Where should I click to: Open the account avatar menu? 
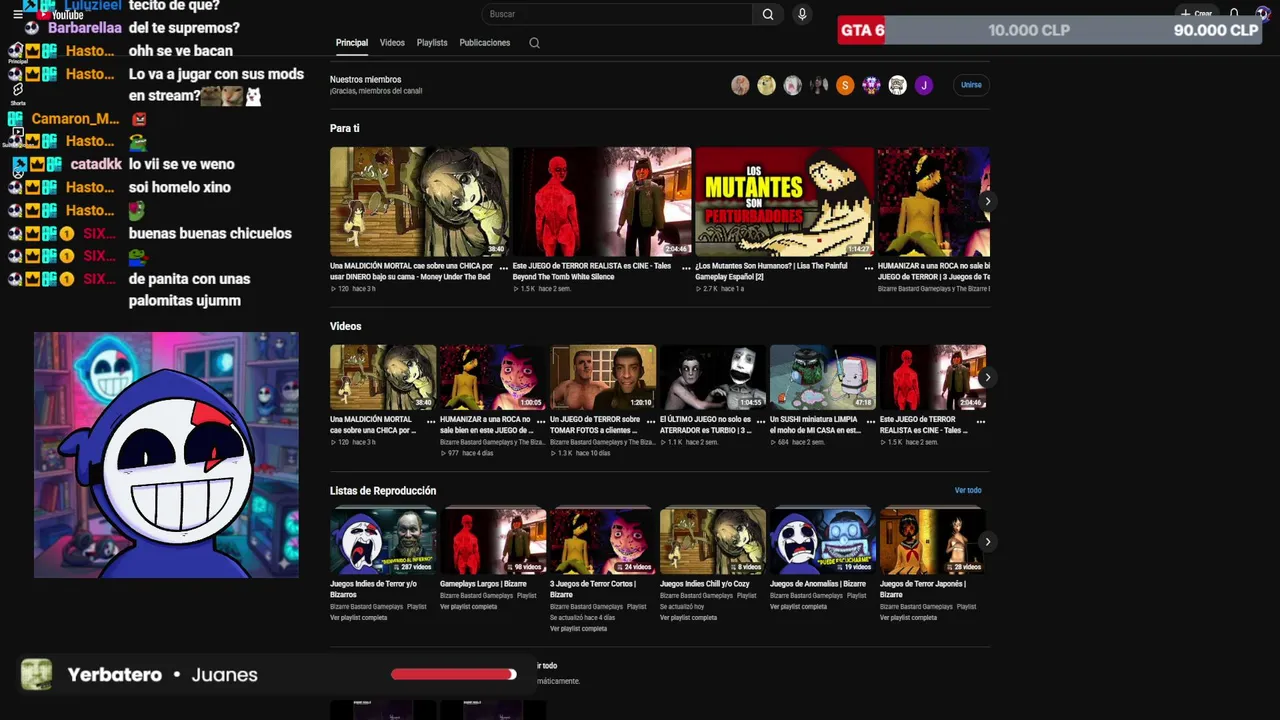1263,14
